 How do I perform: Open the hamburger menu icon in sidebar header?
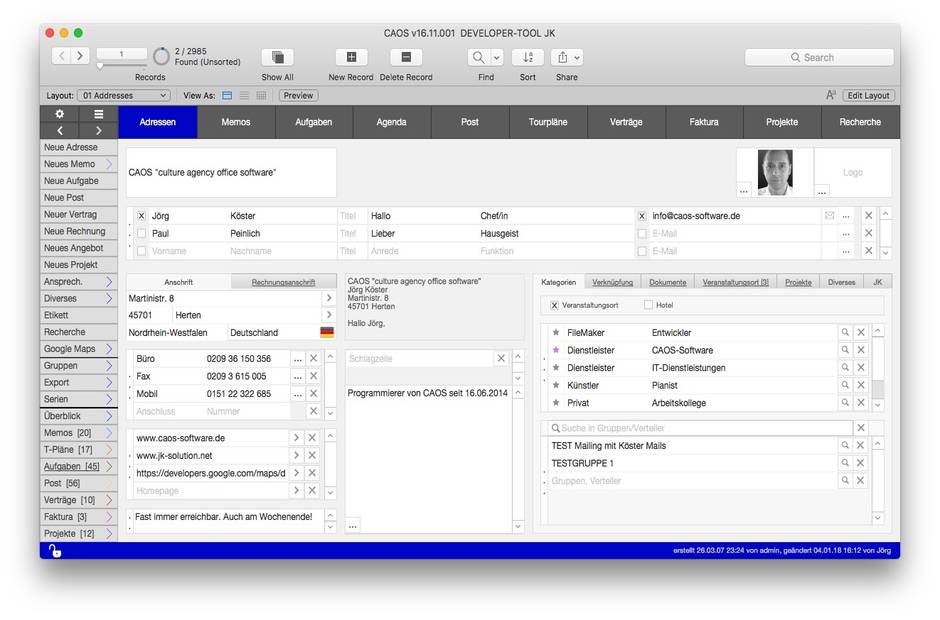coord(99,114)
